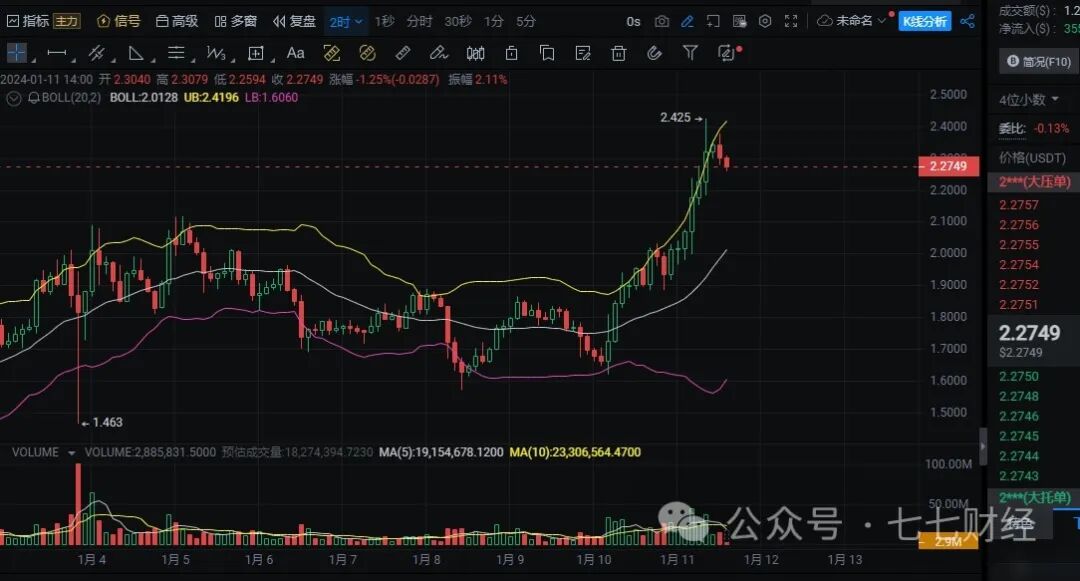
Task: Switch to the 5分 timeframe
Action: 526,21
